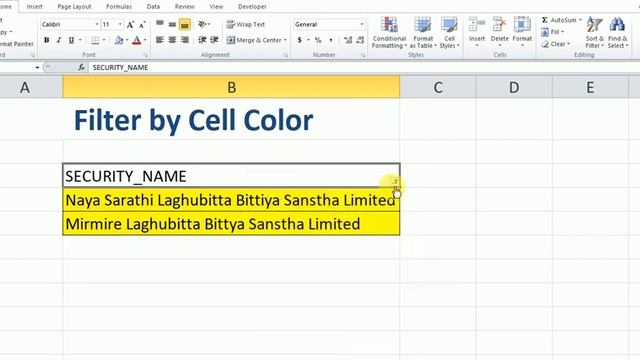
Task: Open the Format cells menu
Action: (522, 32)
